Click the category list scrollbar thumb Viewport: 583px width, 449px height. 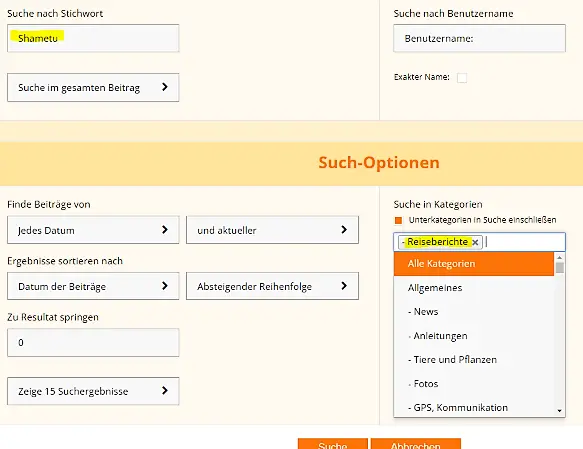(x=560, y=268)
